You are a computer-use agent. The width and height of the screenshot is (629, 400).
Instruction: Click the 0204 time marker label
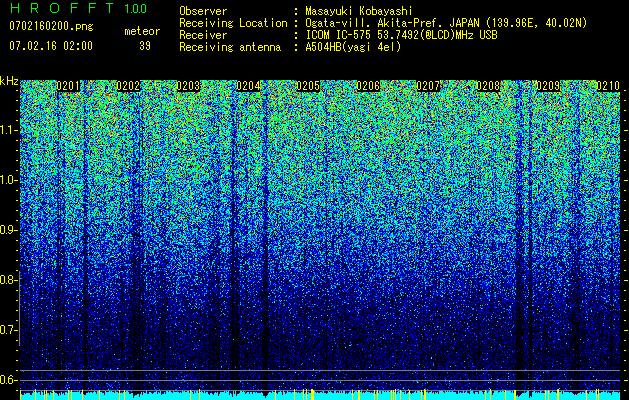pos(248,86)
